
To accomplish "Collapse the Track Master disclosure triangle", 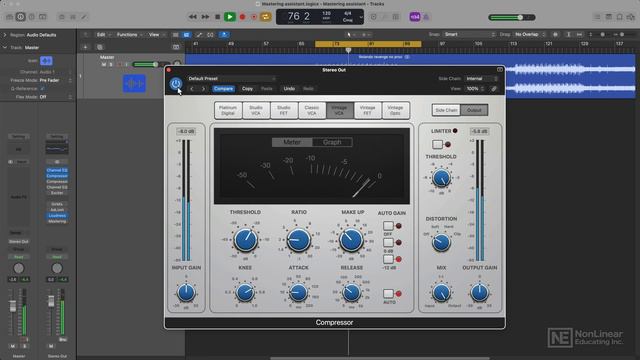I will (5, 47).
